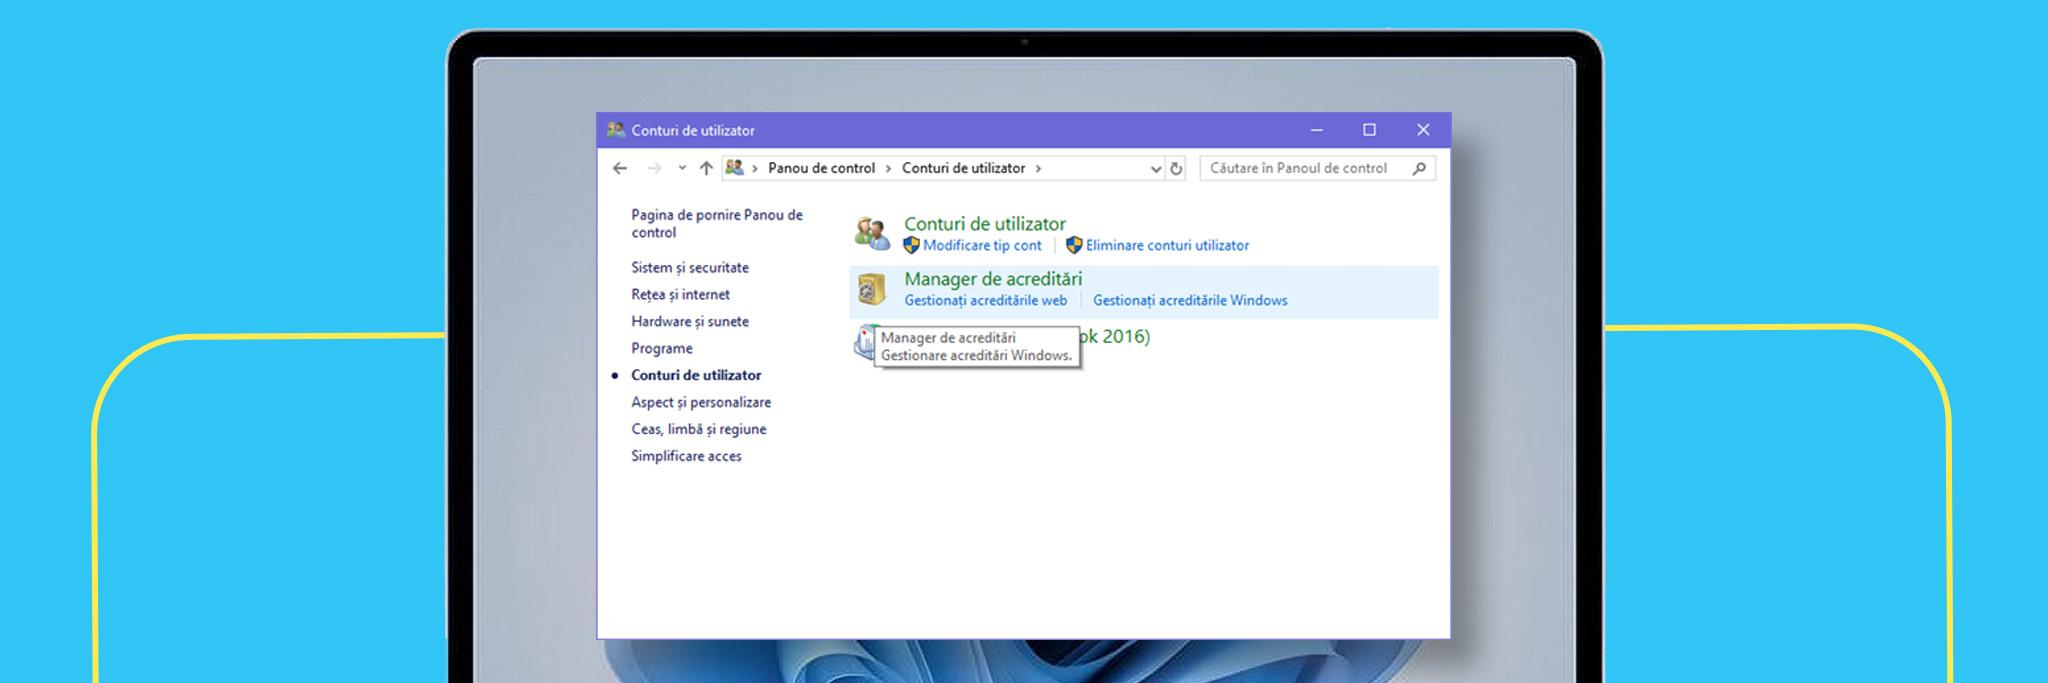The image size is (2048, 683).
Task: Click the Back navigation arrow
Action: (620, 168)
